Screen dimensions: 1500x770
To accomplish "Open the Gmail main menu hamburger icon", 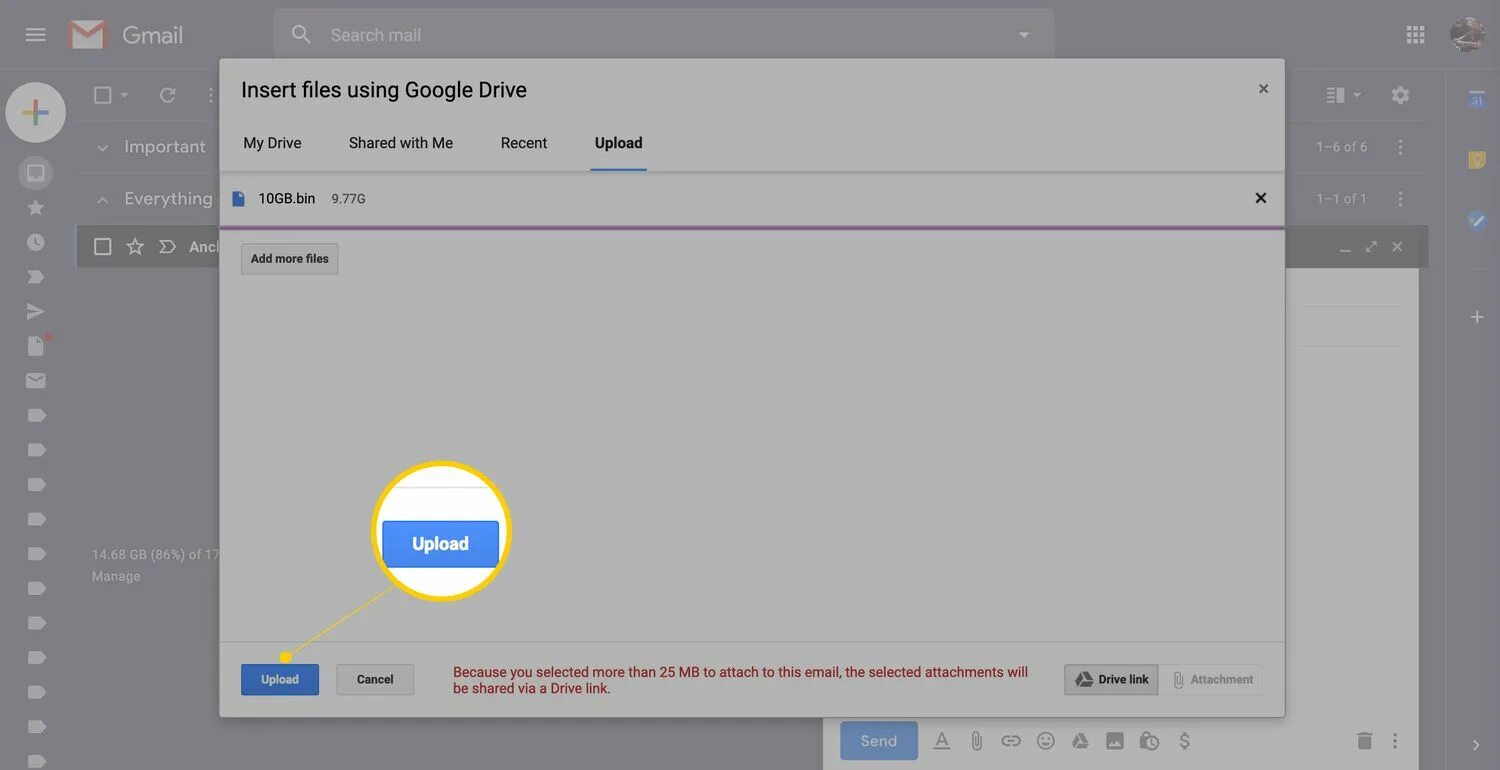I will point(35,35).
